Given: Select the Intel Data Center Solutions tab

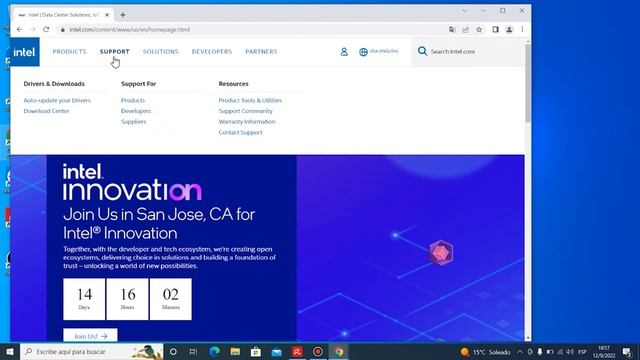Looking at the screenshot, I should click(63, 15).
